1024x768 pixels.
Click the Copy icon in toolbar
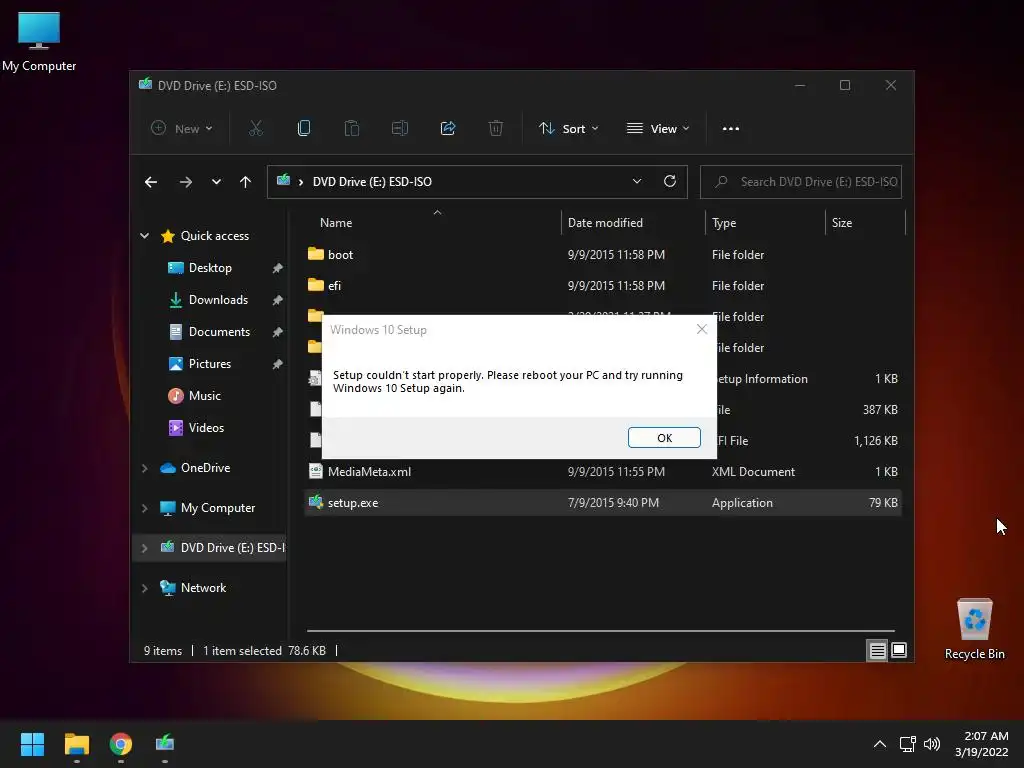pyautogui.click(x=304, y=129)
